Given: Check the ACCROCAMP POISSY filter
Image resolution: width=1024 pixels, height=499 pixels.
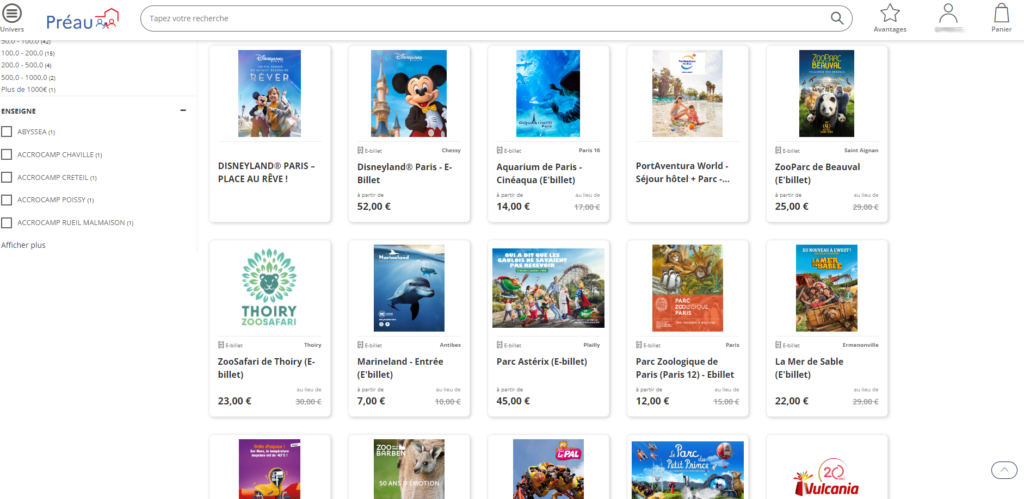Looking at the screenshot, I should [x=7, y=200].
